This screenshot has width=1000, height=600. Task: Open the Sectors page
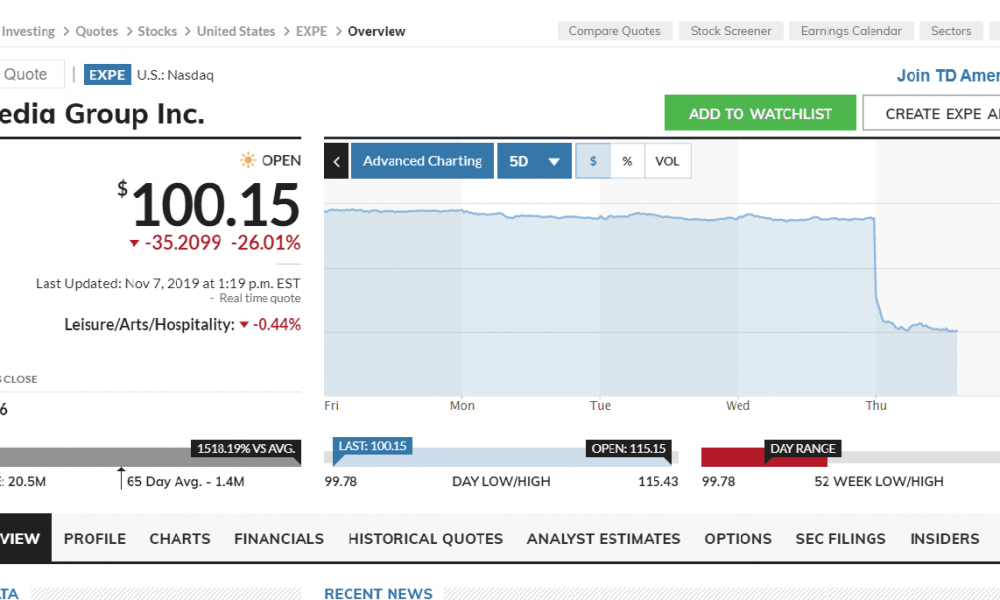(951, 31)
